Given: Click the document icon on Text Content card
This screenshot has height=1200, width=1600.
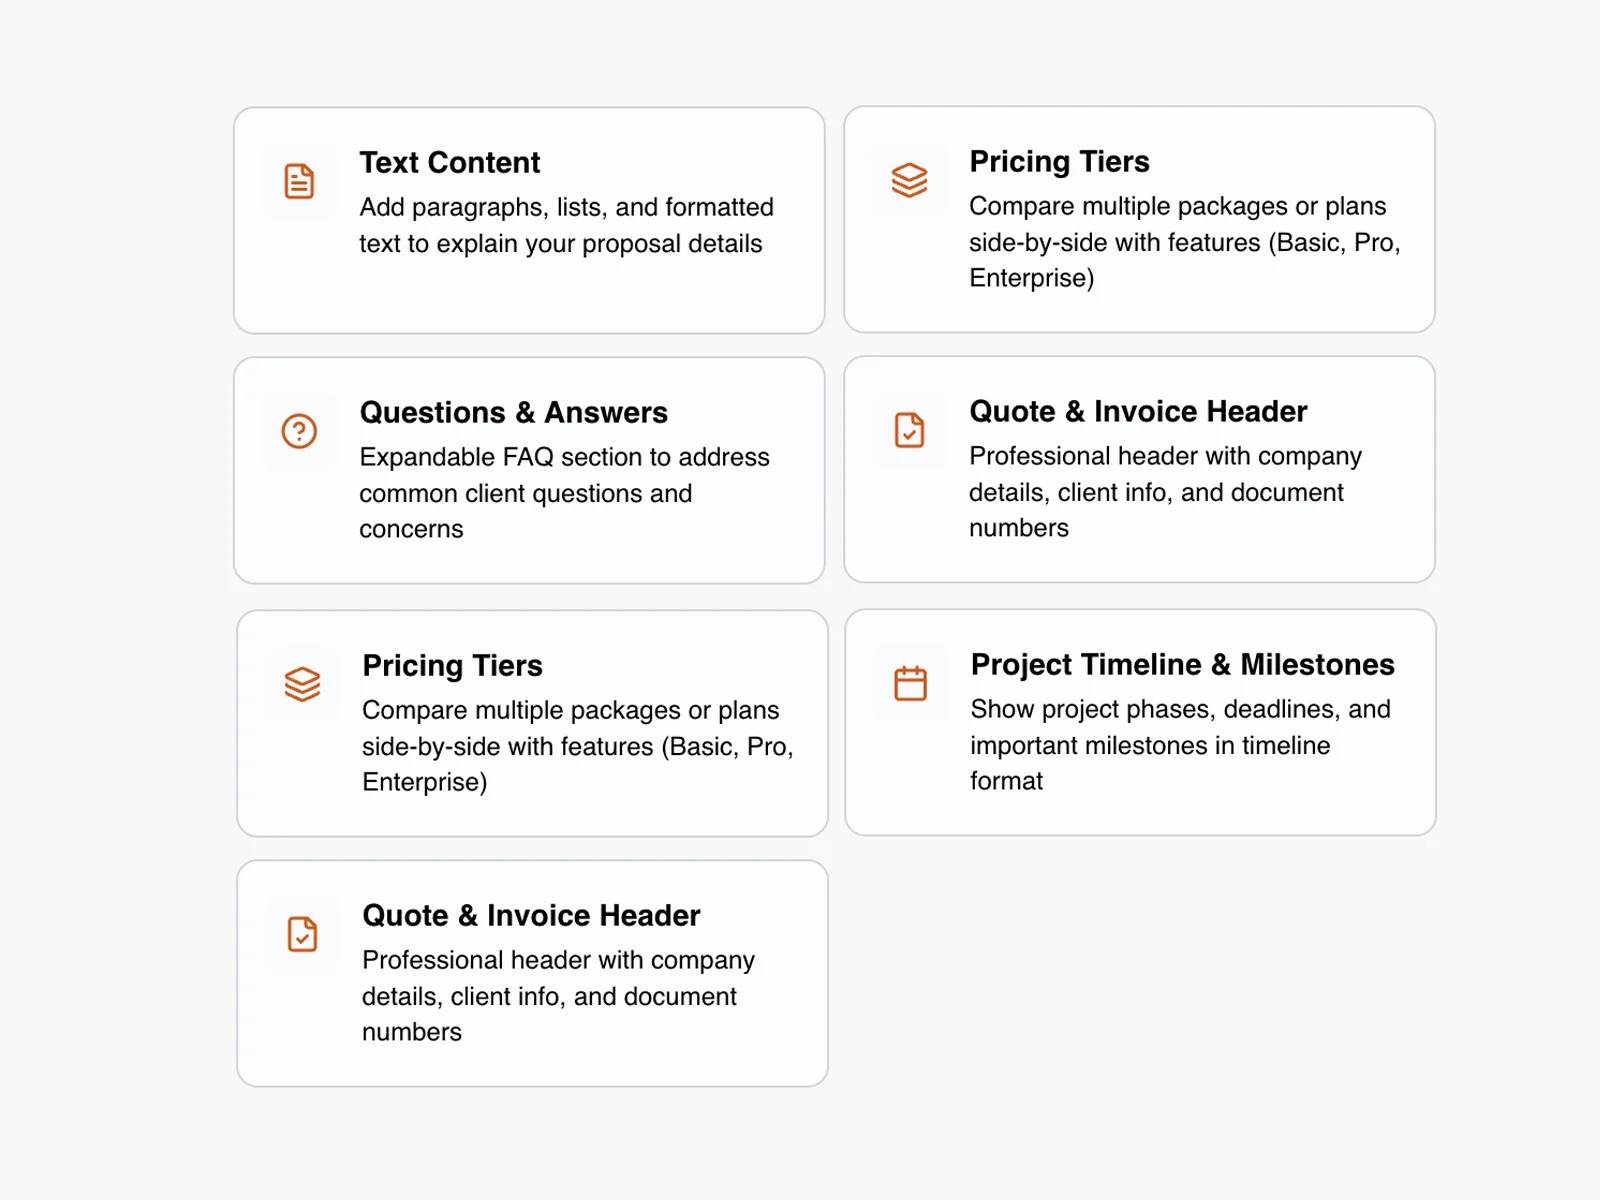Looking at the screenshot, I should click(299, 181).
